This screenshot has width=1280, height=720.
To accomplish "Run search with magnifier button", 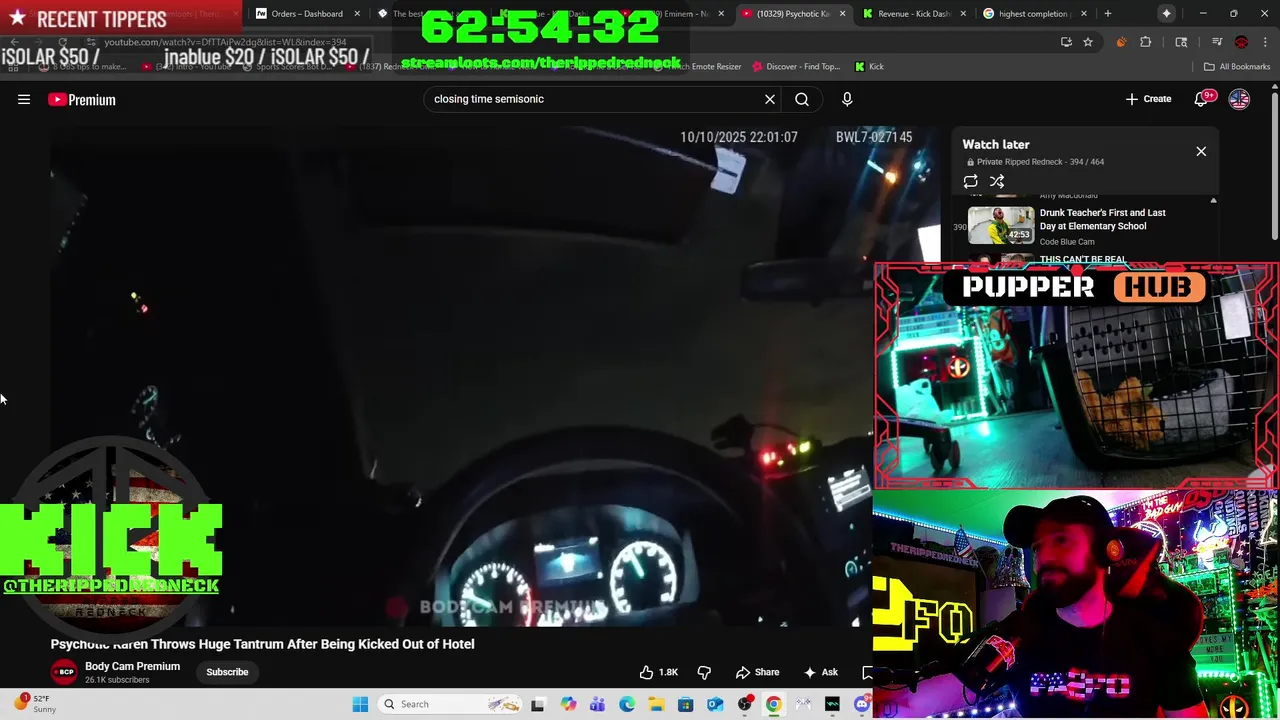I will (x=802, y=99).
